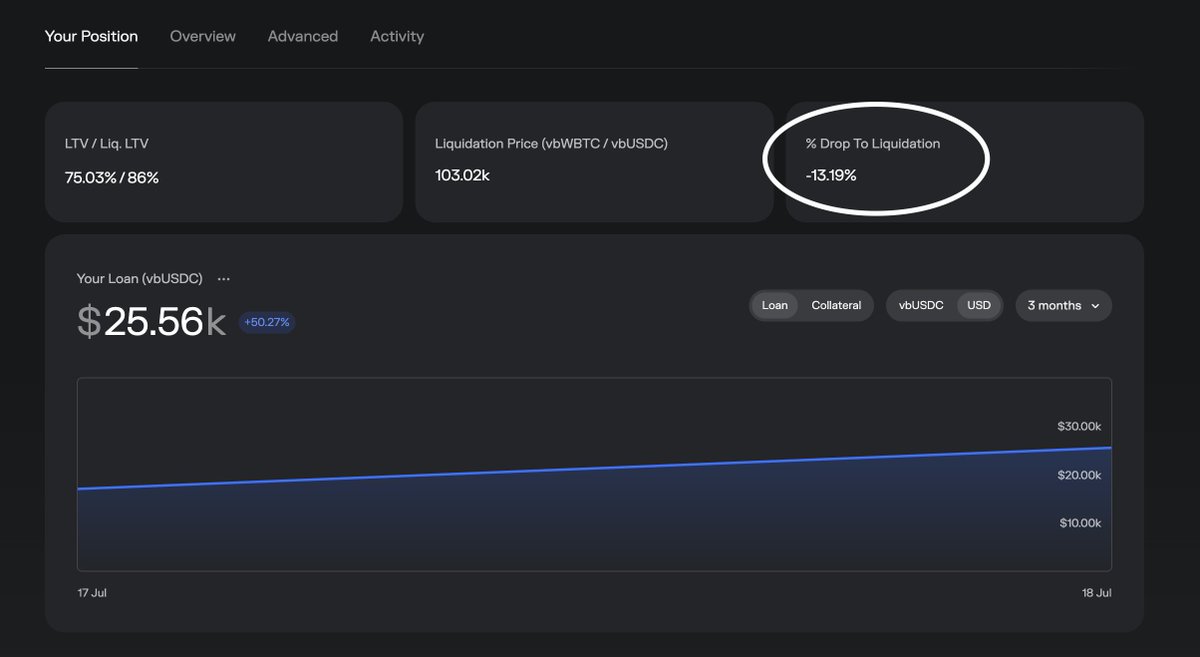Screen dimensions: 1200x657
Task: Click the Liquidation Price (vbWBTC / vbUSDC) label
Action: (551, 143)
